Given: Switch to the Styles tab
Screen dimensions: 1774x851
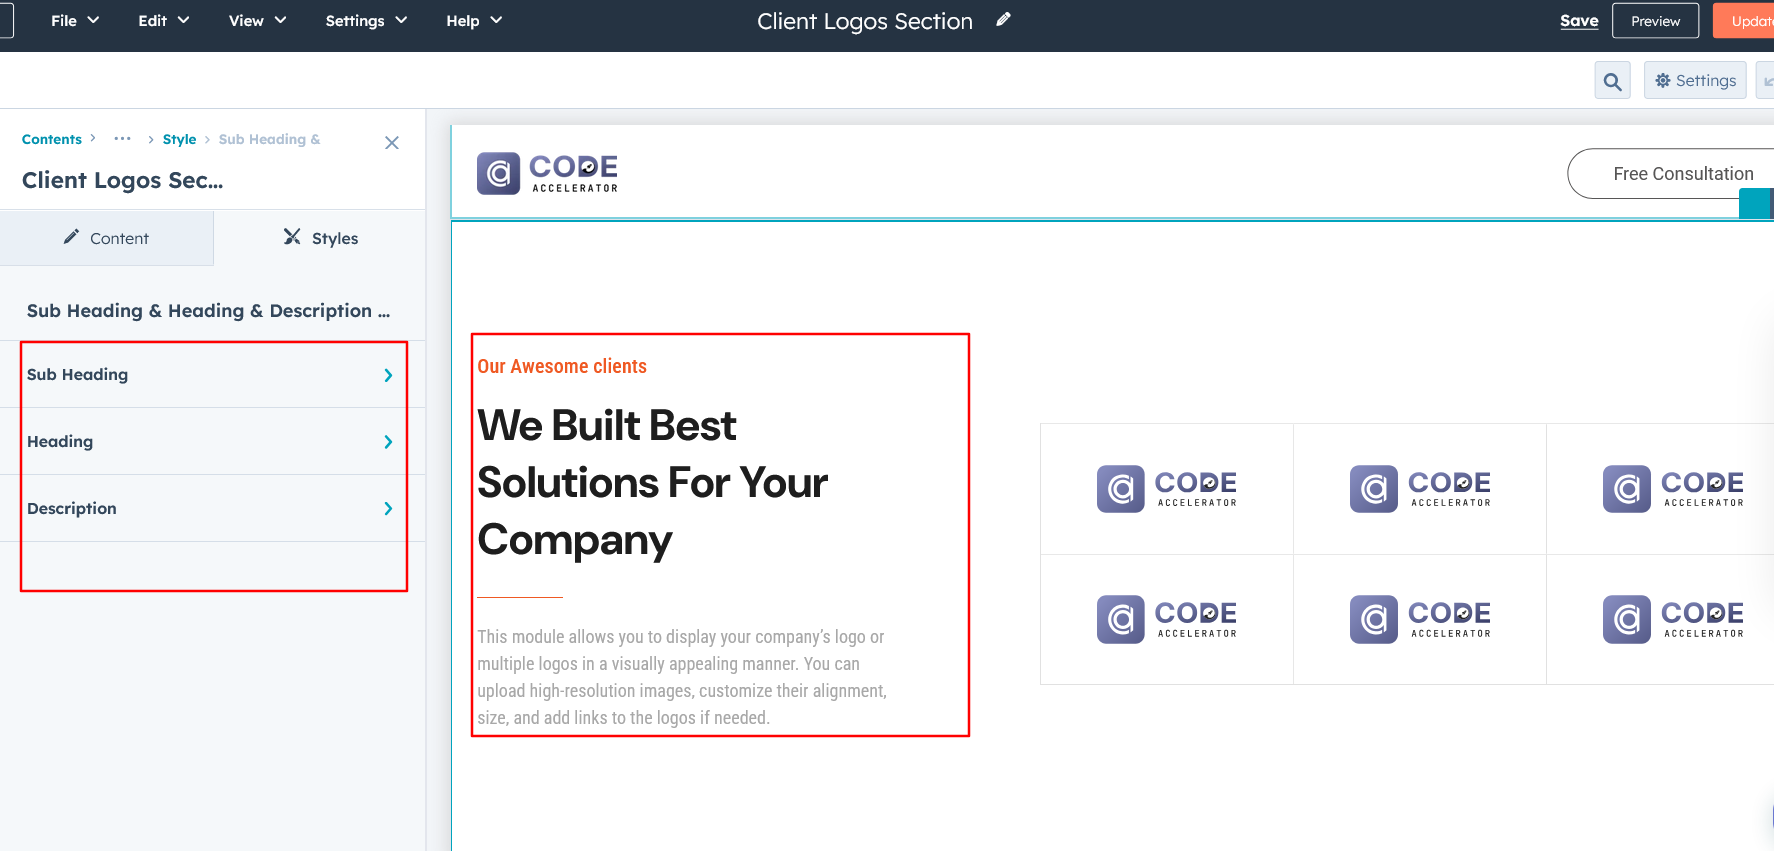Looking at the screenshot, I should [320, 238].
